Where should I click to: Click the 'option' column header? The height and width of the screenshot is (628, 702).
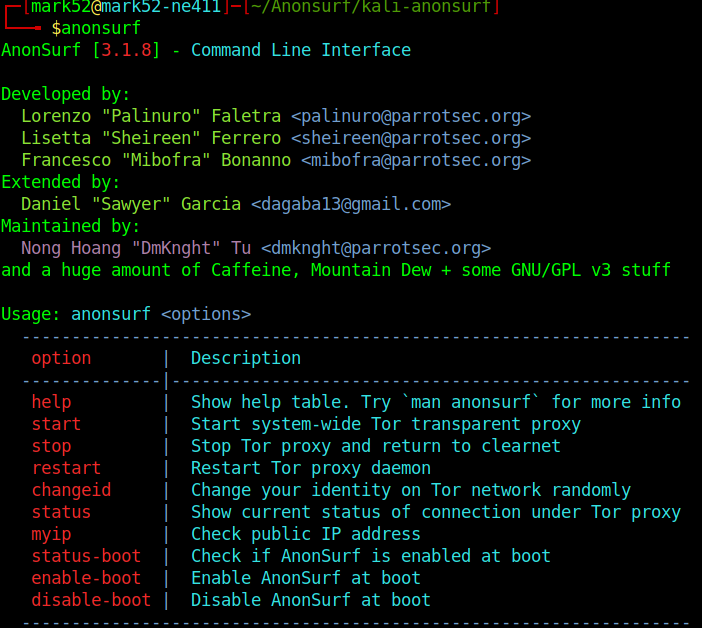[x=61, y=358]
